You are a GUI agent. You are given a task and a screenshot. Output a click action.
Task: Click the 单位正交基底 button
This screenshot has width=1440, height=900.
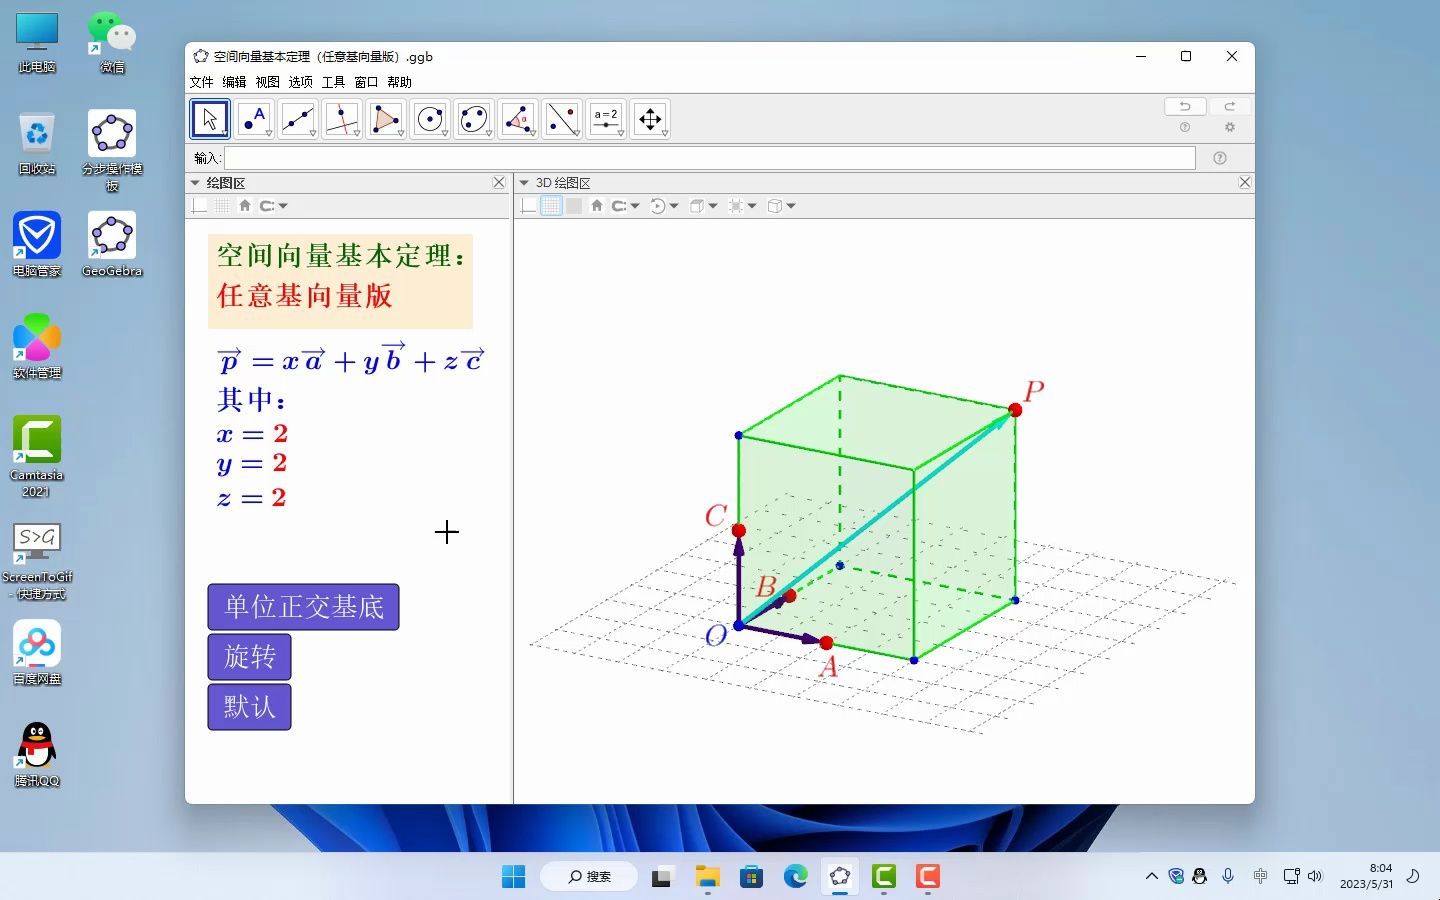tap(304, 607)
